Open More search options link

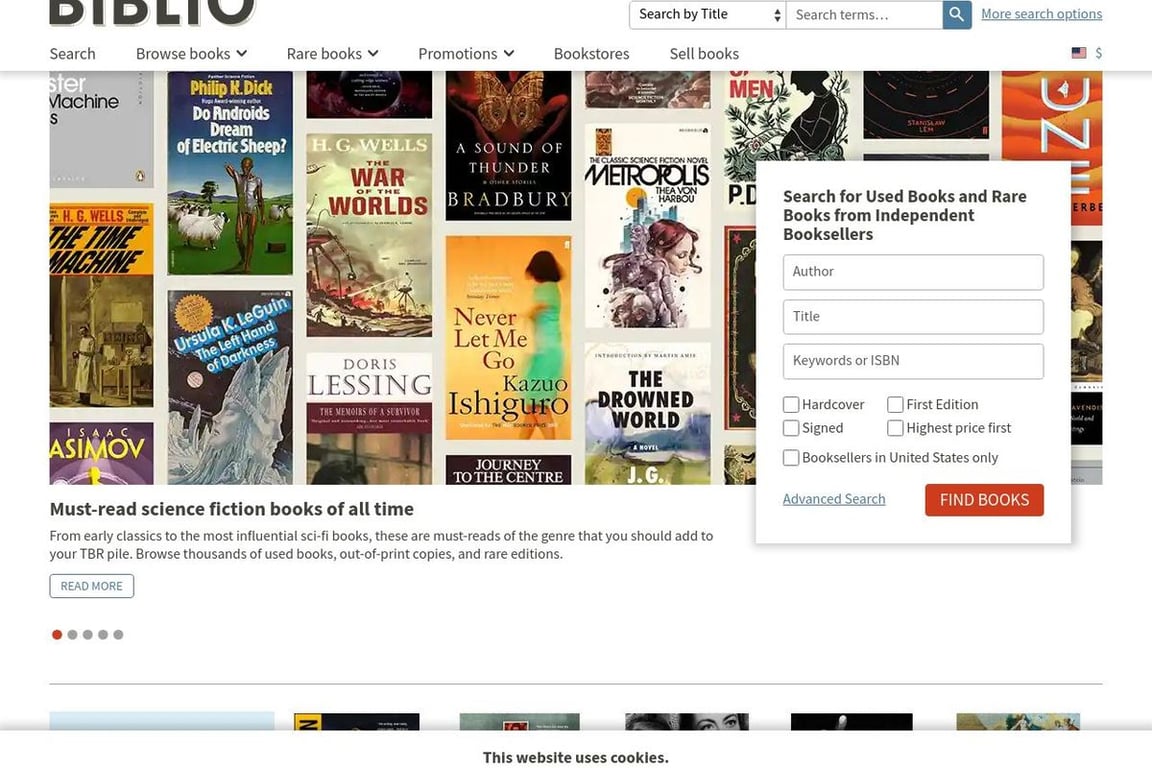(x=1041, y=14)
